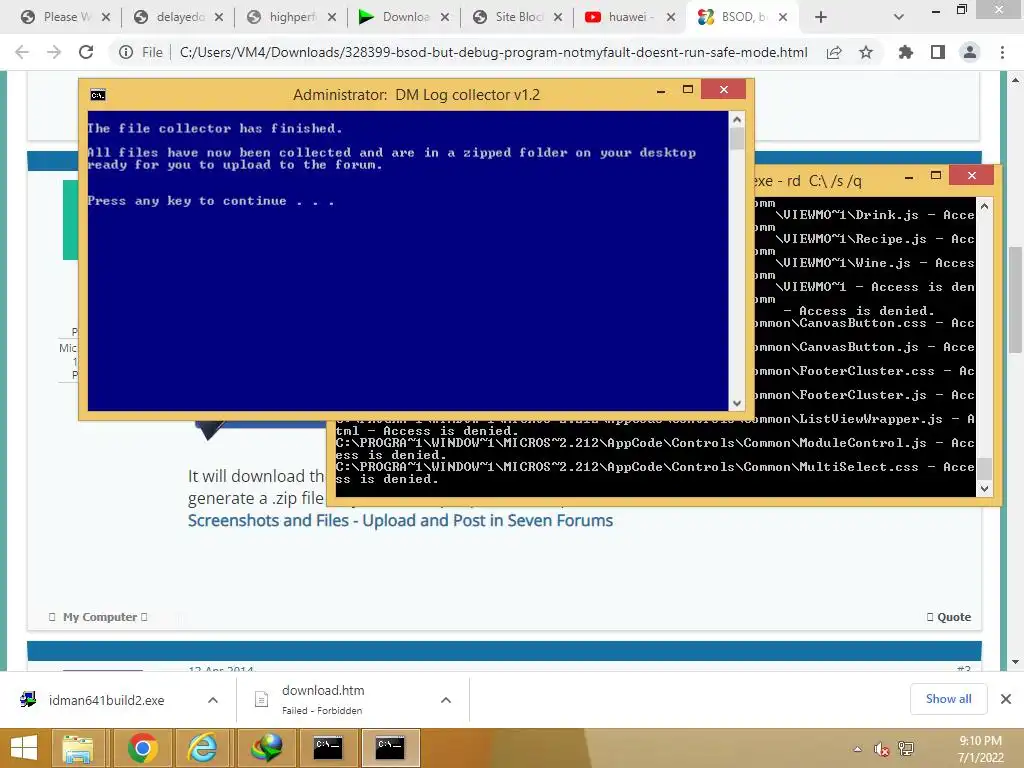Close the 'rd C:\ /s /q' console window

[x=972, y=176]
